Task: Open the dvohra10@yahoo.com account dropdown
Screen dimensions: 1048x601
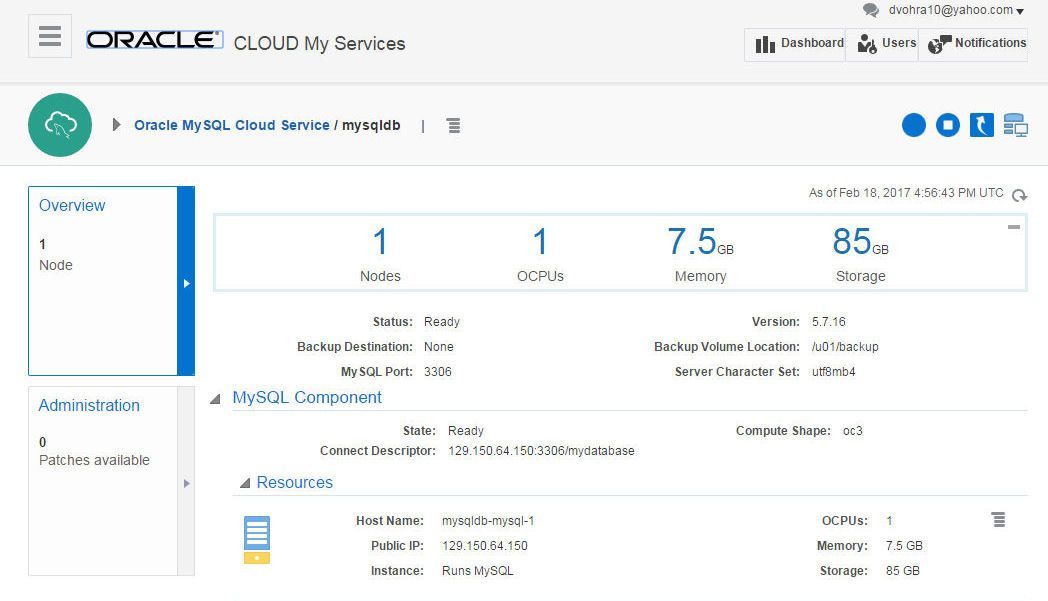Action: point(956,10)
